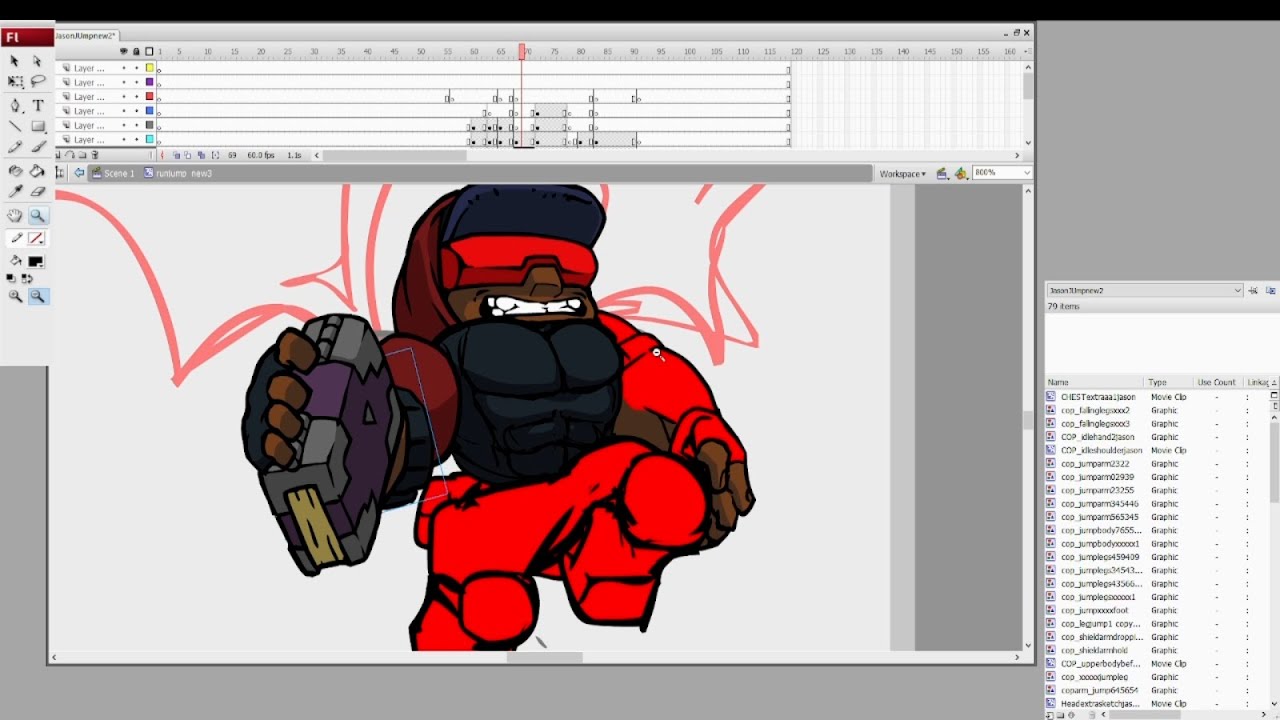1280x720 pixels.
Task: Go back using the edit bar arrow
Action: point(79,173)
